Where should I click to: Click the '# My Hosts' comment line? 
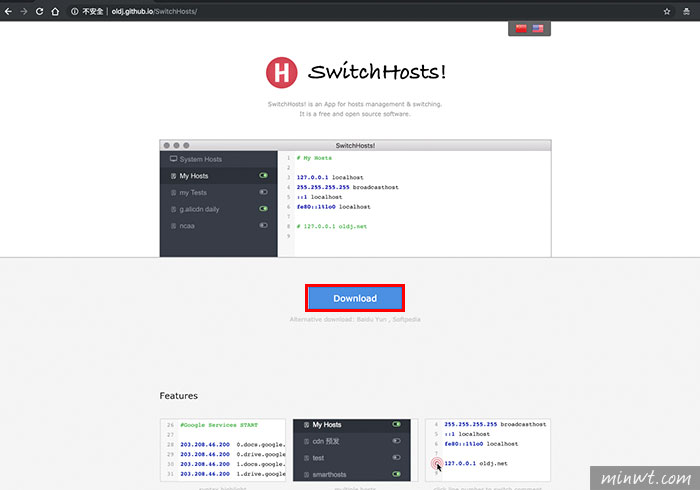coord(314,158)
